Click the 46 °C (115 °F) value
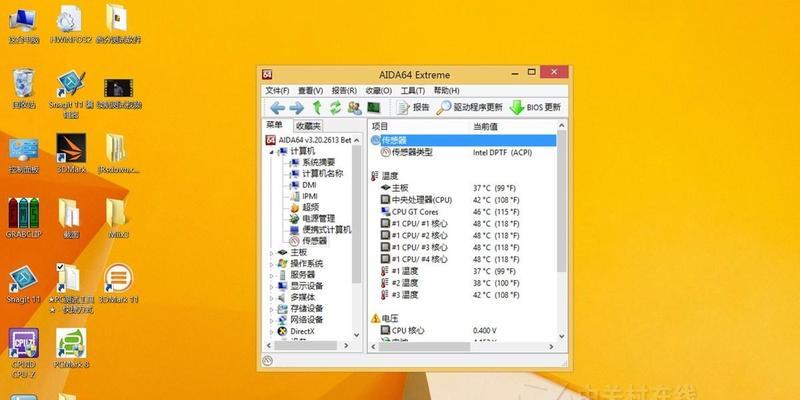Viewport: 800px width, 400px height. coord(496,212)
